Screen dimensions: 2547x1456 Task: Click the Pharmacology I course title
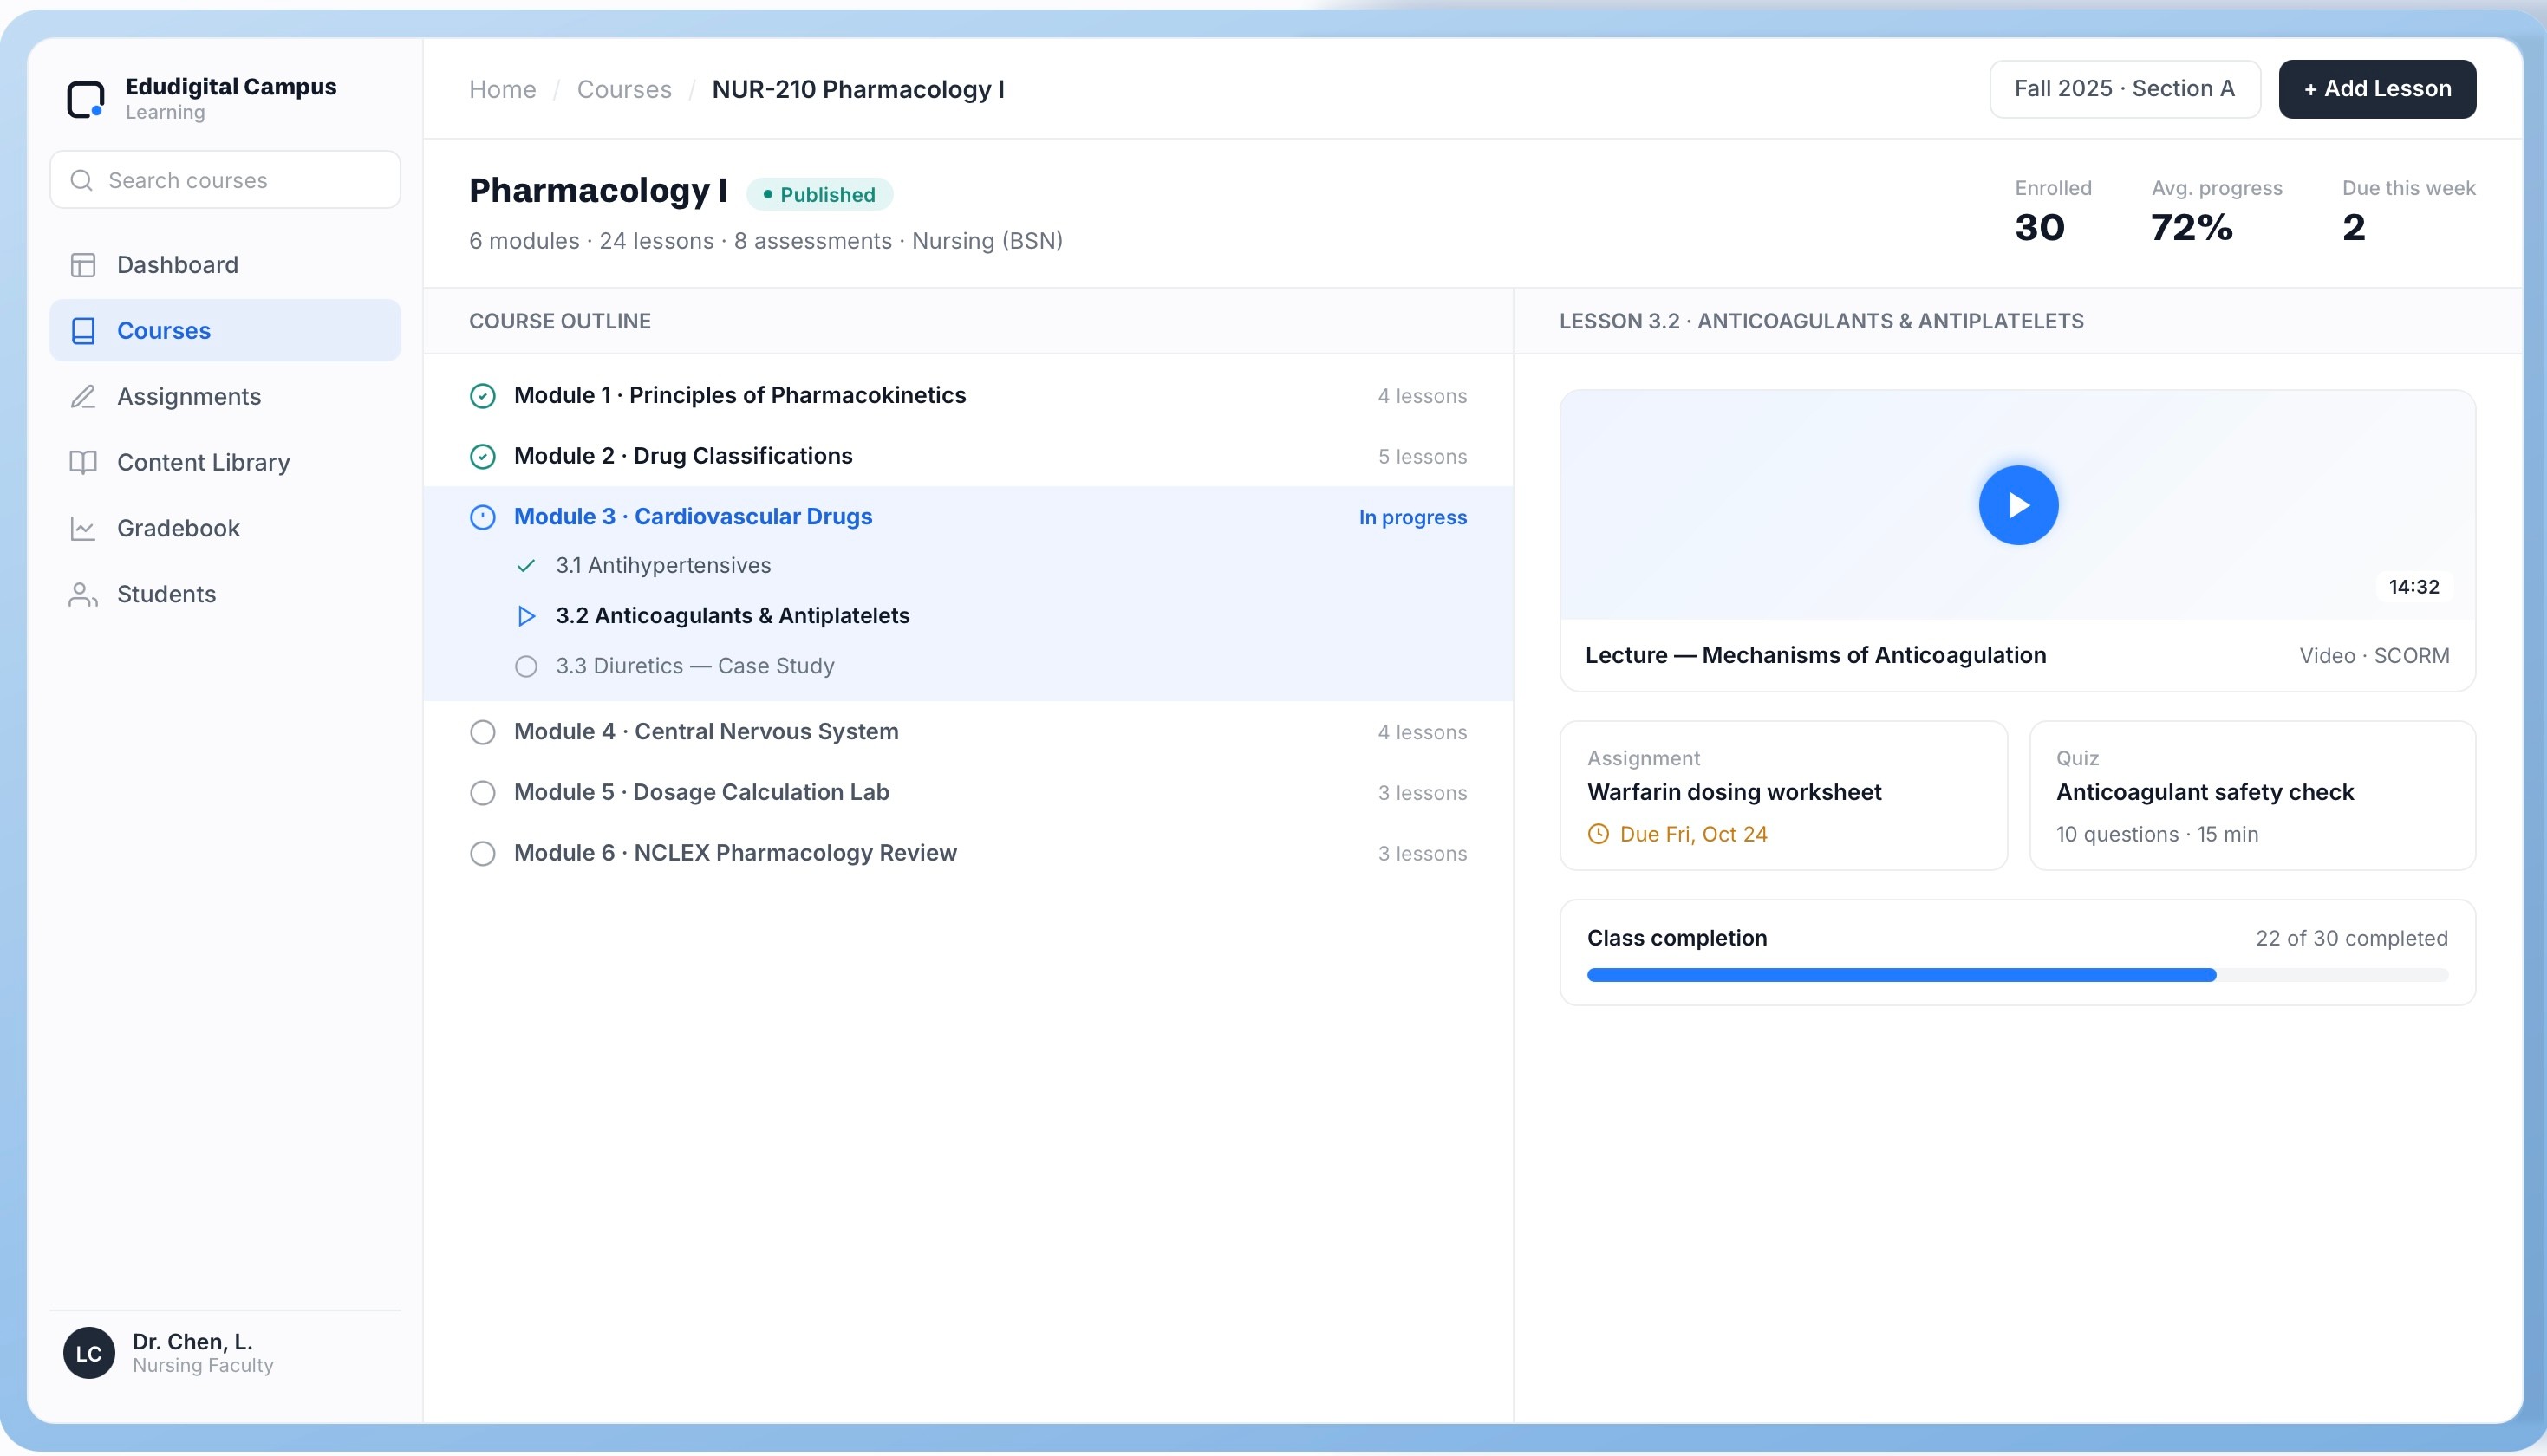[x=598, y=191]
